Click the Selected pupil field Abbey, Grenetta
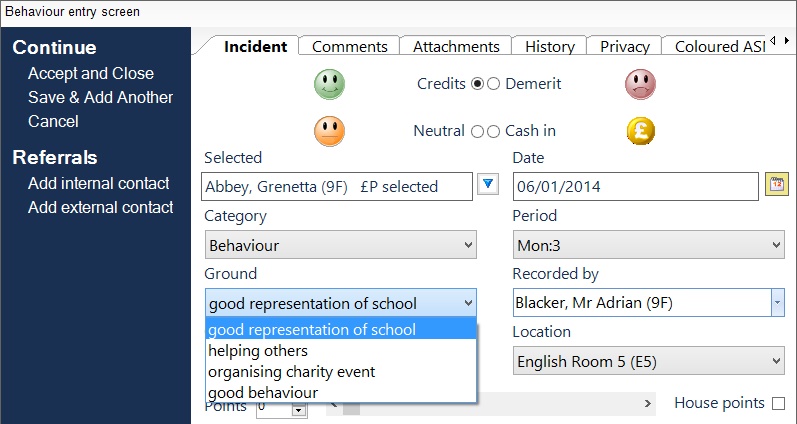This screenshot has width=797, height=424. click(337, 187)
